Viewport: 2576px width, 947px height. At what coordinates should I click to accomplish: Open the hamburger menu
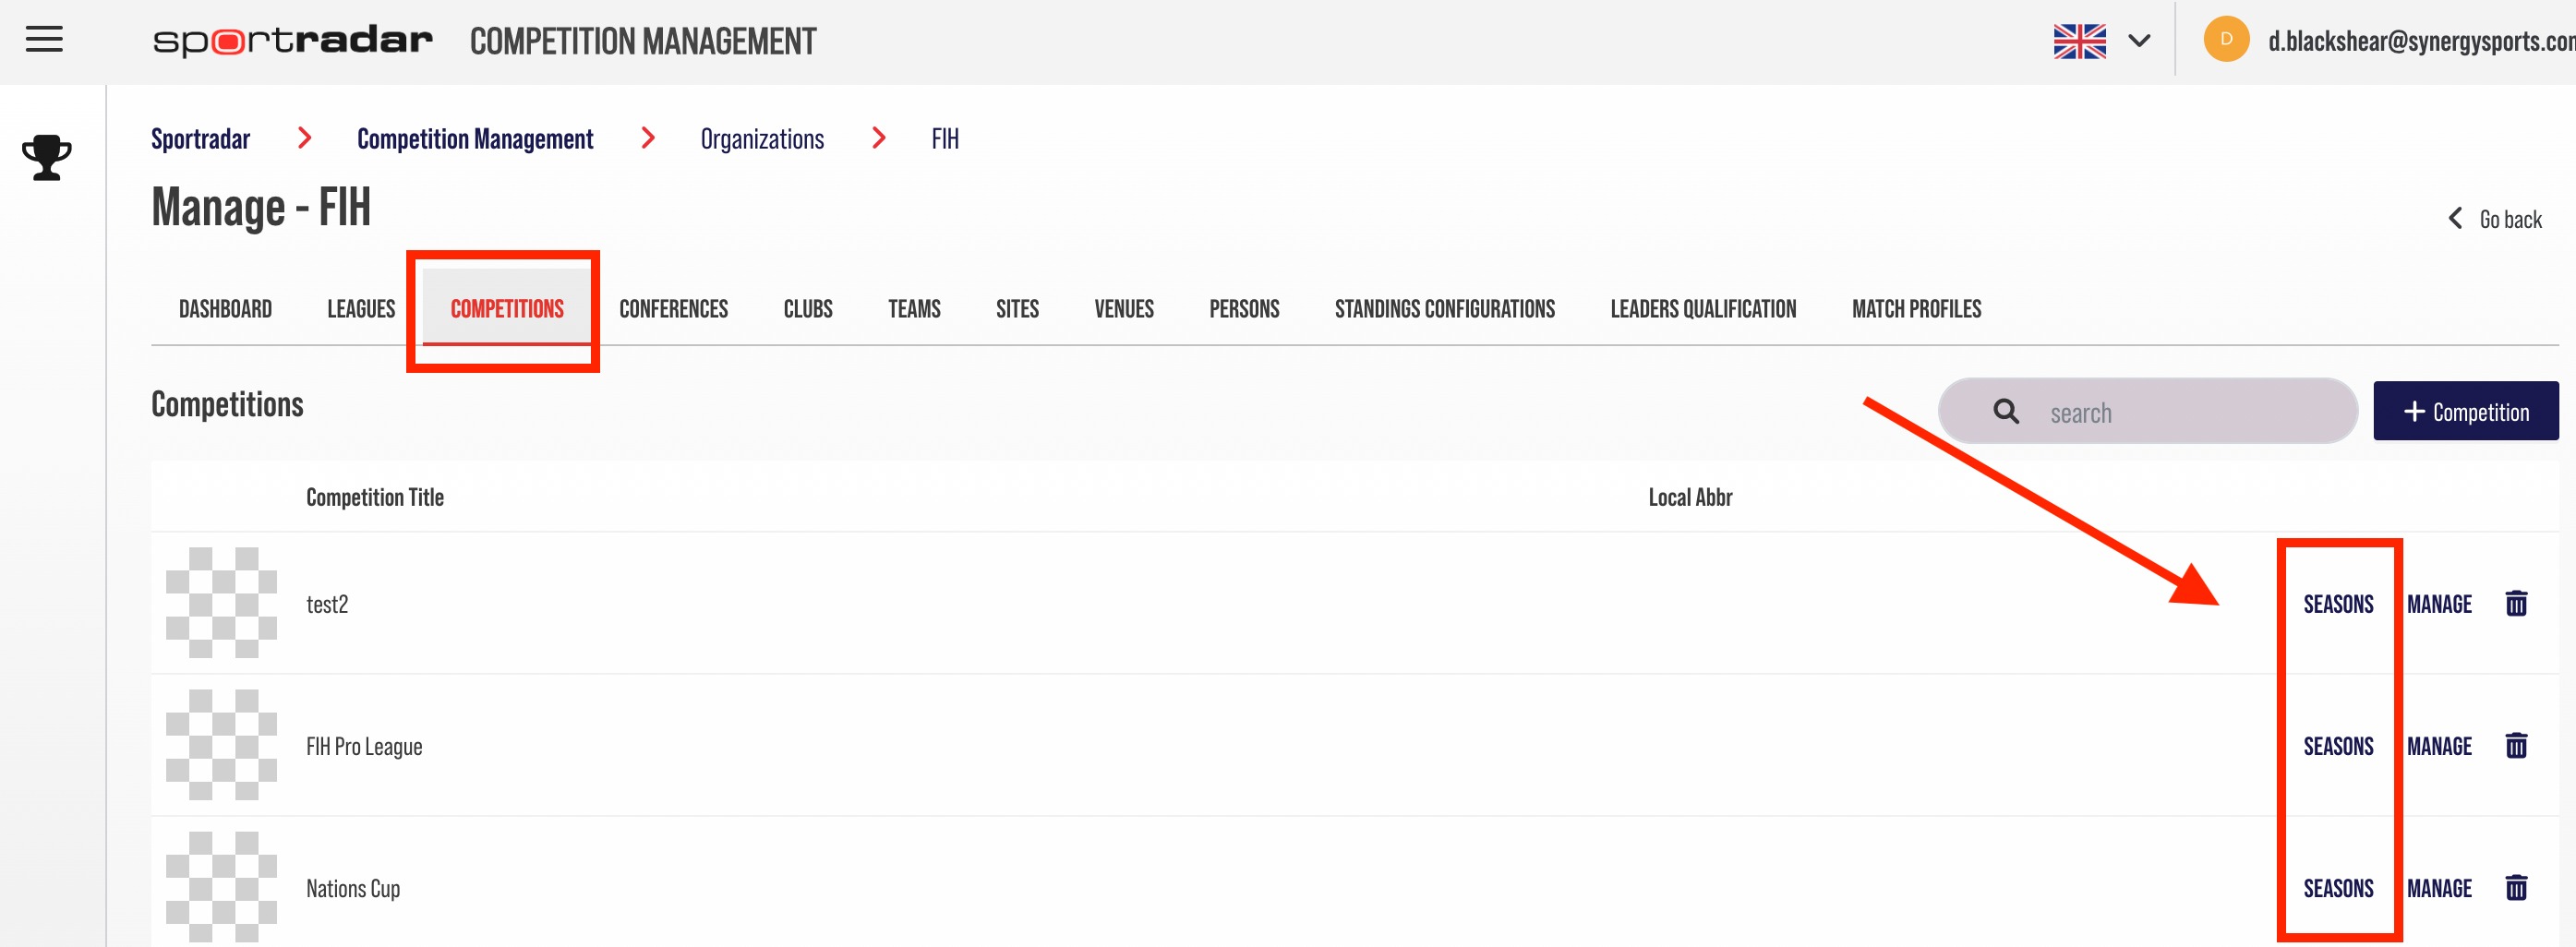44,40
